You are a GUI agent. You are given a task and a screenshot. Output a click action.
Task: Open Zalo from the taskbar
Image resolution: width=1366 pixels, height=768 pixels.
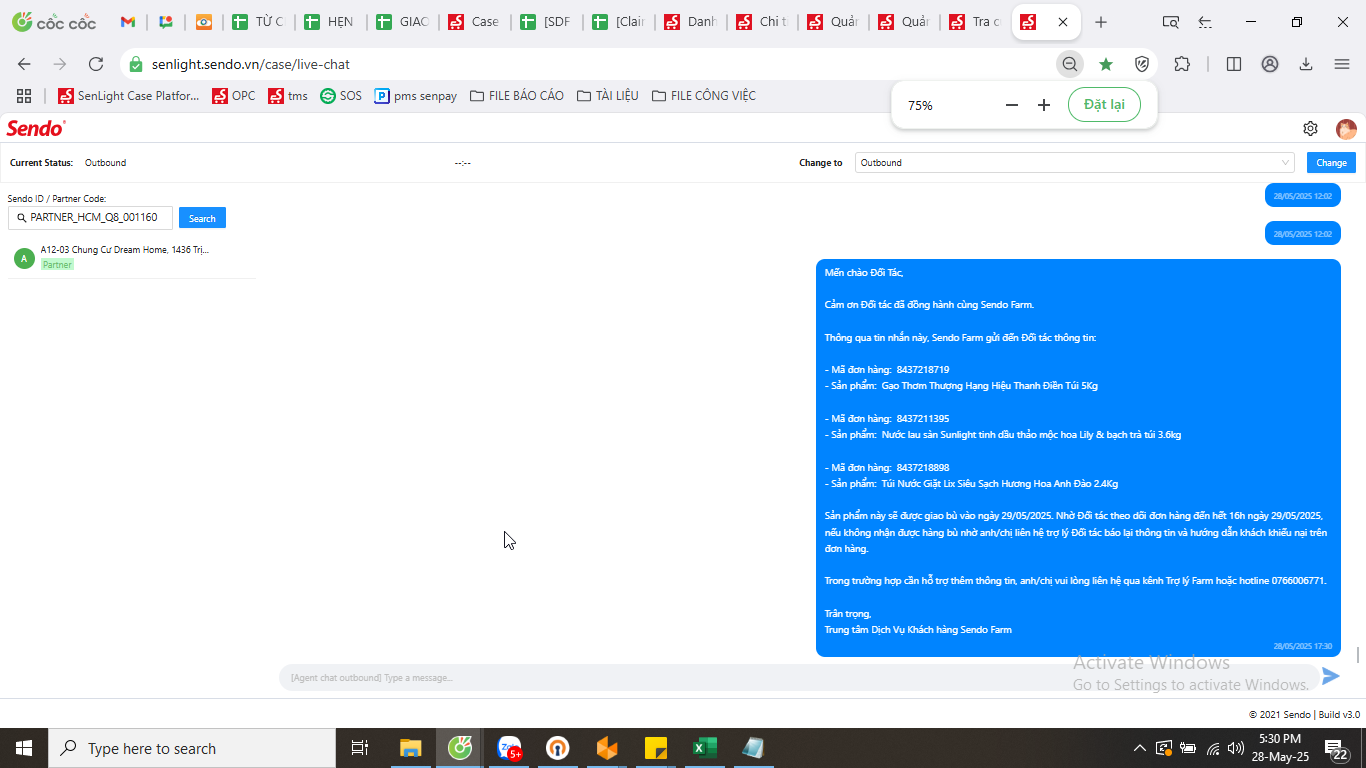[x=510, y=748]
